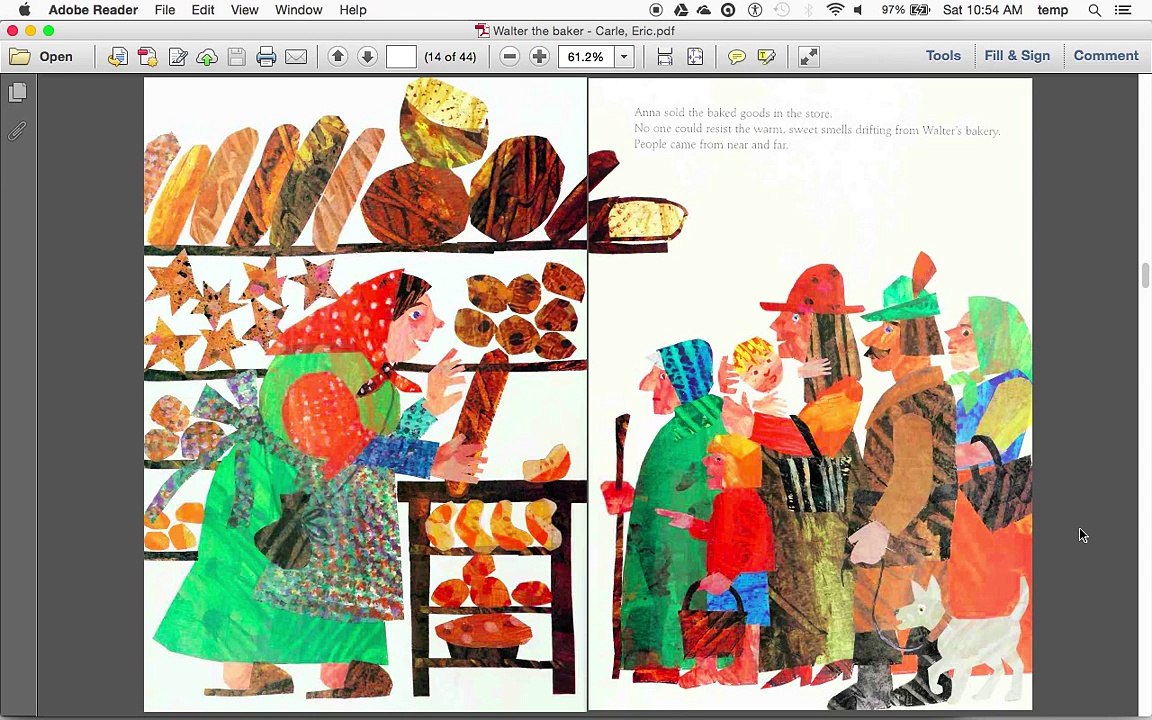Select the highlight text tool
The height and width of the screenshot is (720, 1152).
click(766, 57)
